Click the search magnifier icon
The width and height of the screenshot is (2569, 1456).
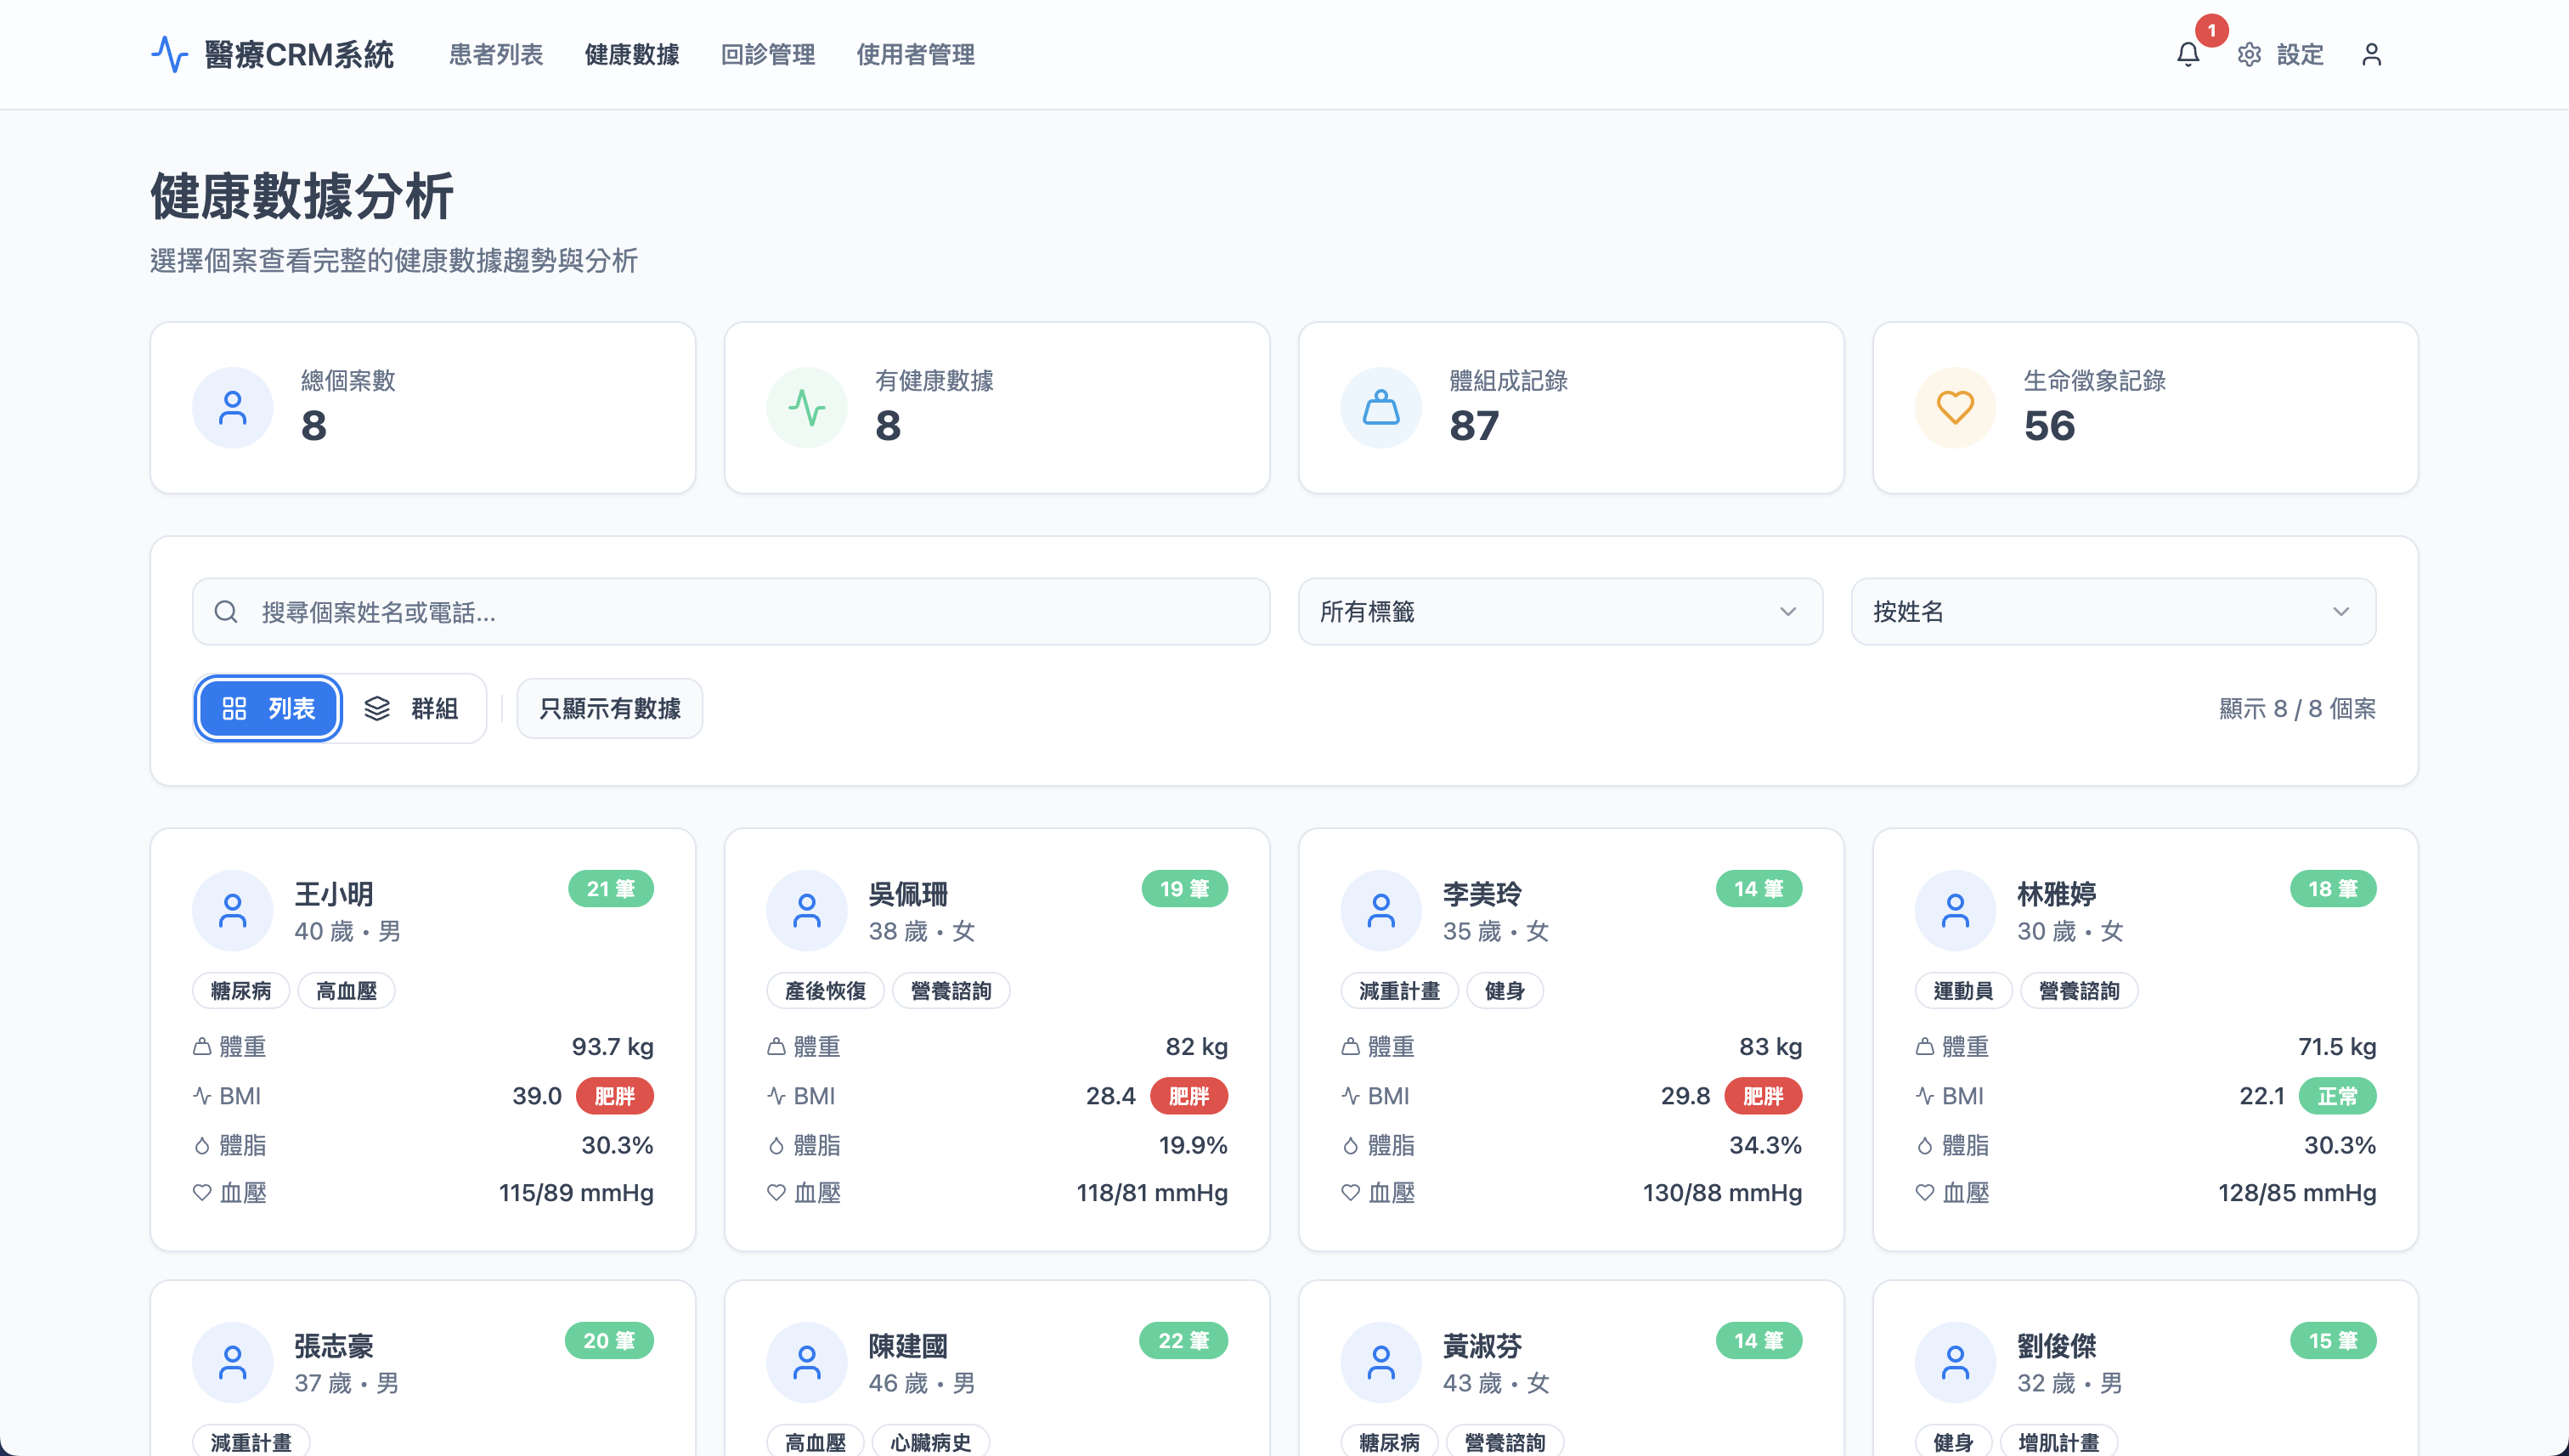pyautogui.click(x=226, y=611)
